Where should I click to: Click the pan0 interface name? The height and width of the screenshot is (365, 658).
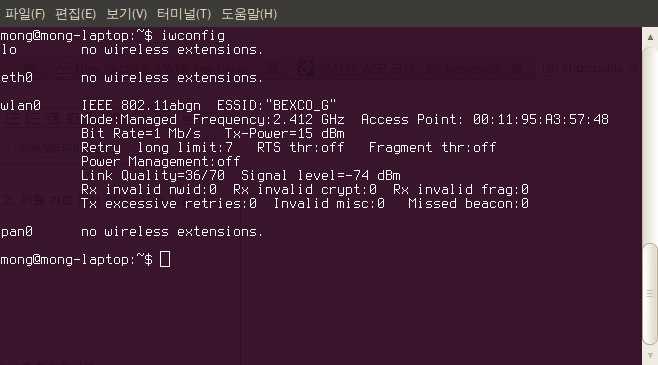(x=16, y=232)
